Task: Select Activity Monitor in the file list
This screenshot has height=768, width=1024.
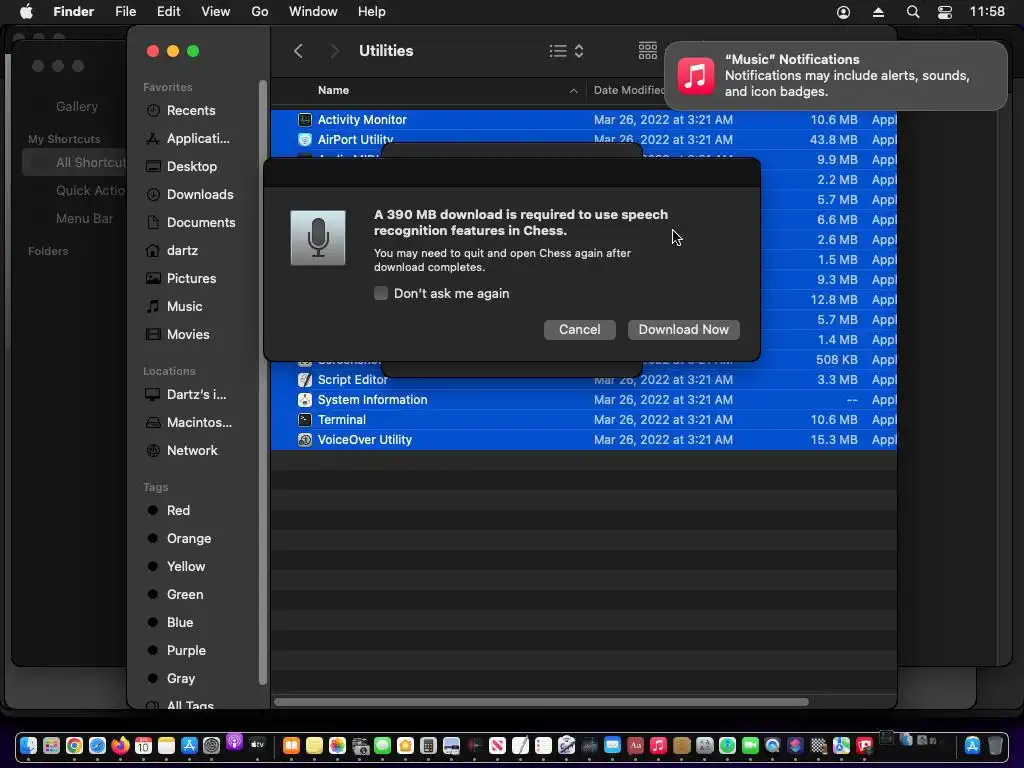Action: point(583,120)
